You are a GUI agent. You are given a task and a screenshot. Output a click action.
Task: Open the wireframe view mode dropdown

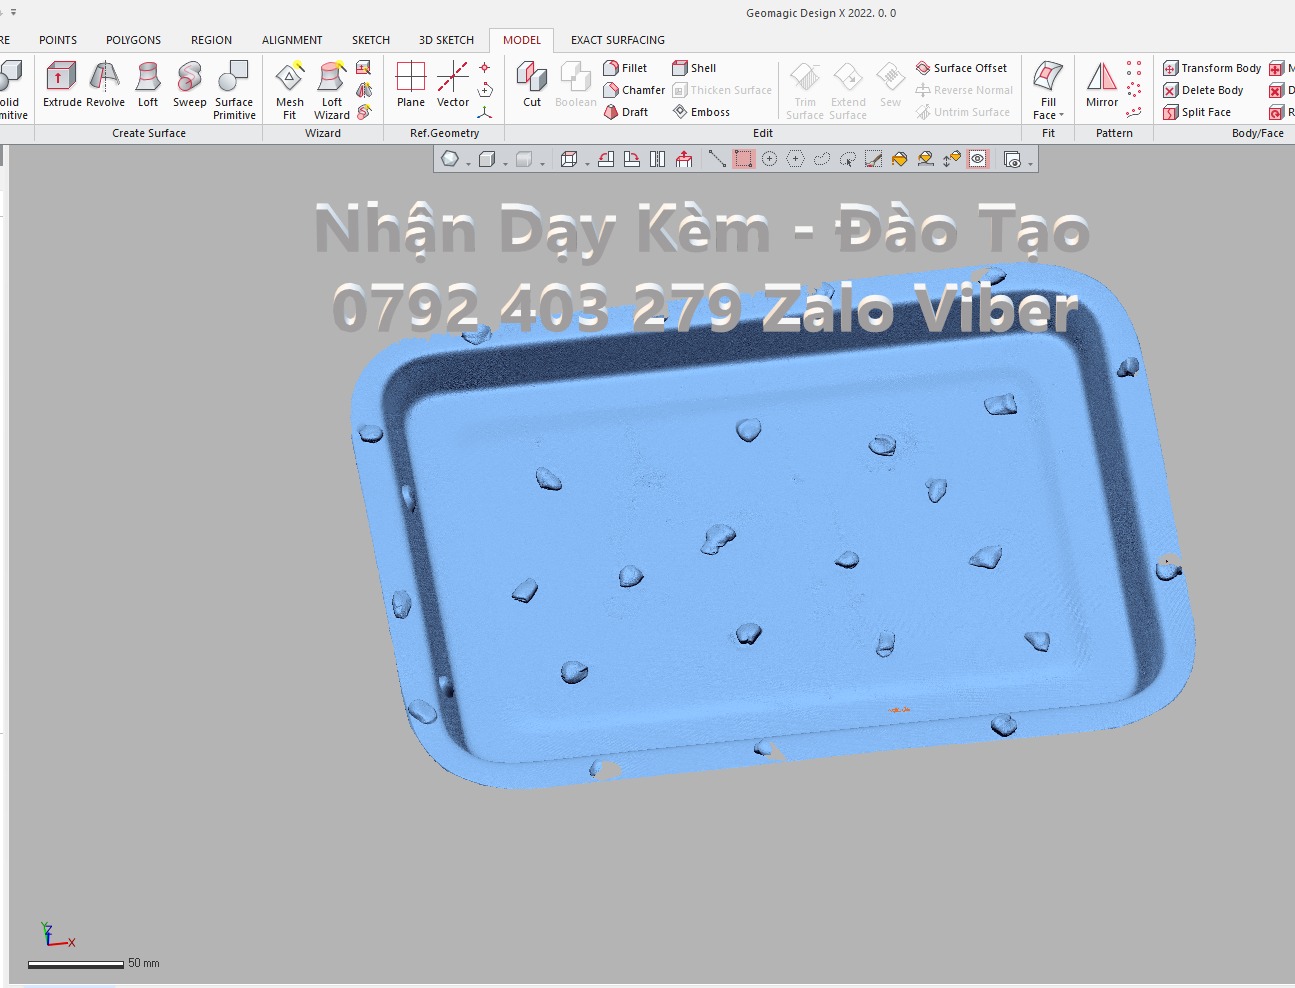click(x=587, y=162)
